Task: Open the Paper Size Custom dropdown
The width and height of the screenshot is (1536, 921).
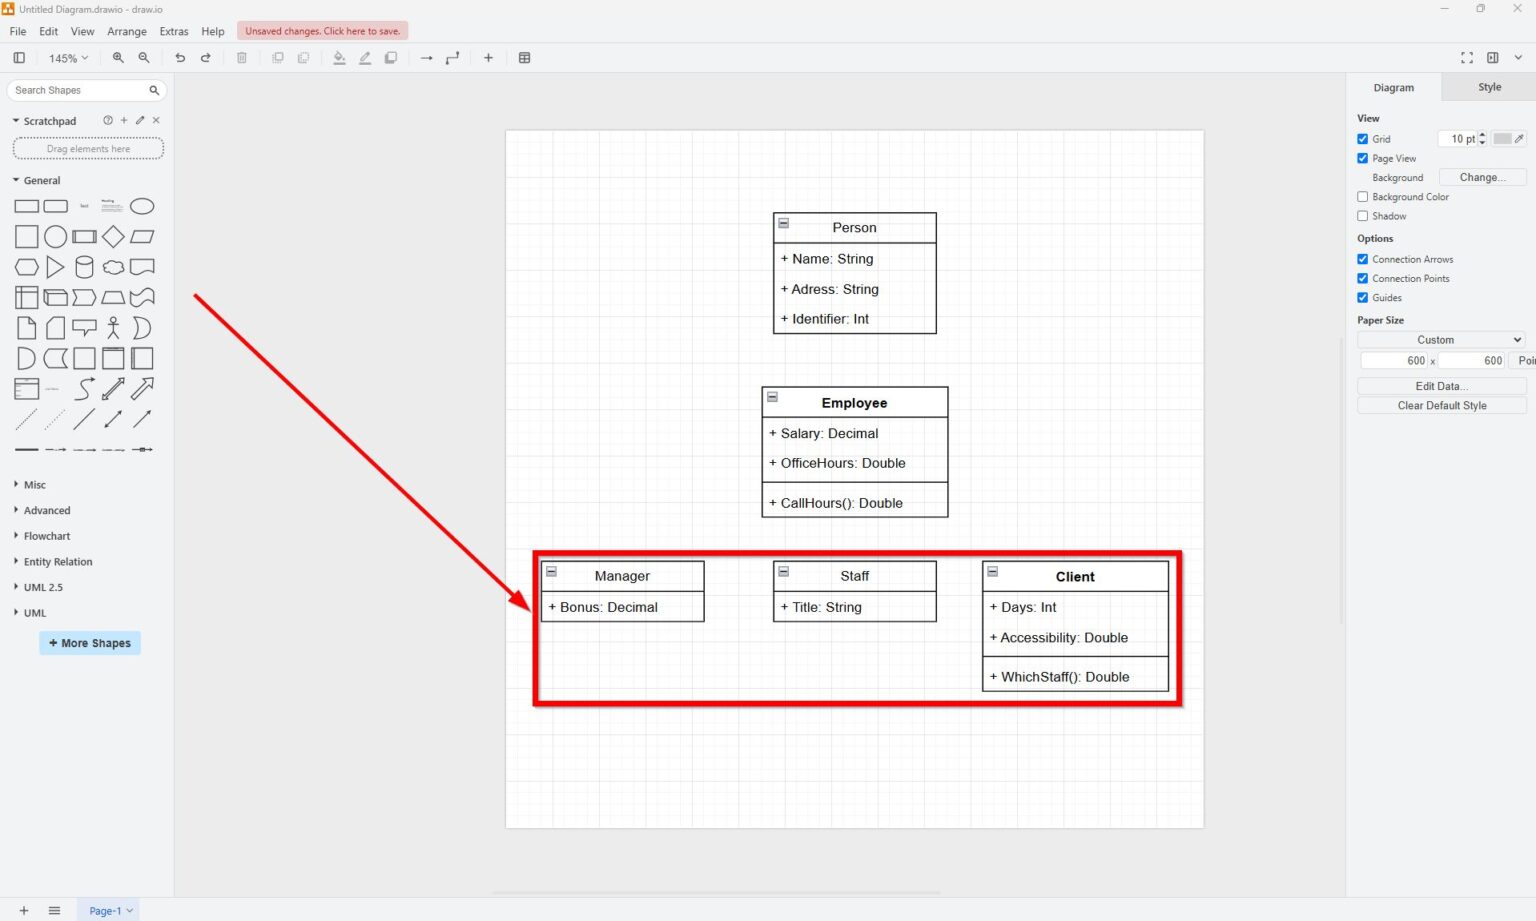Action: point(1440,339)
